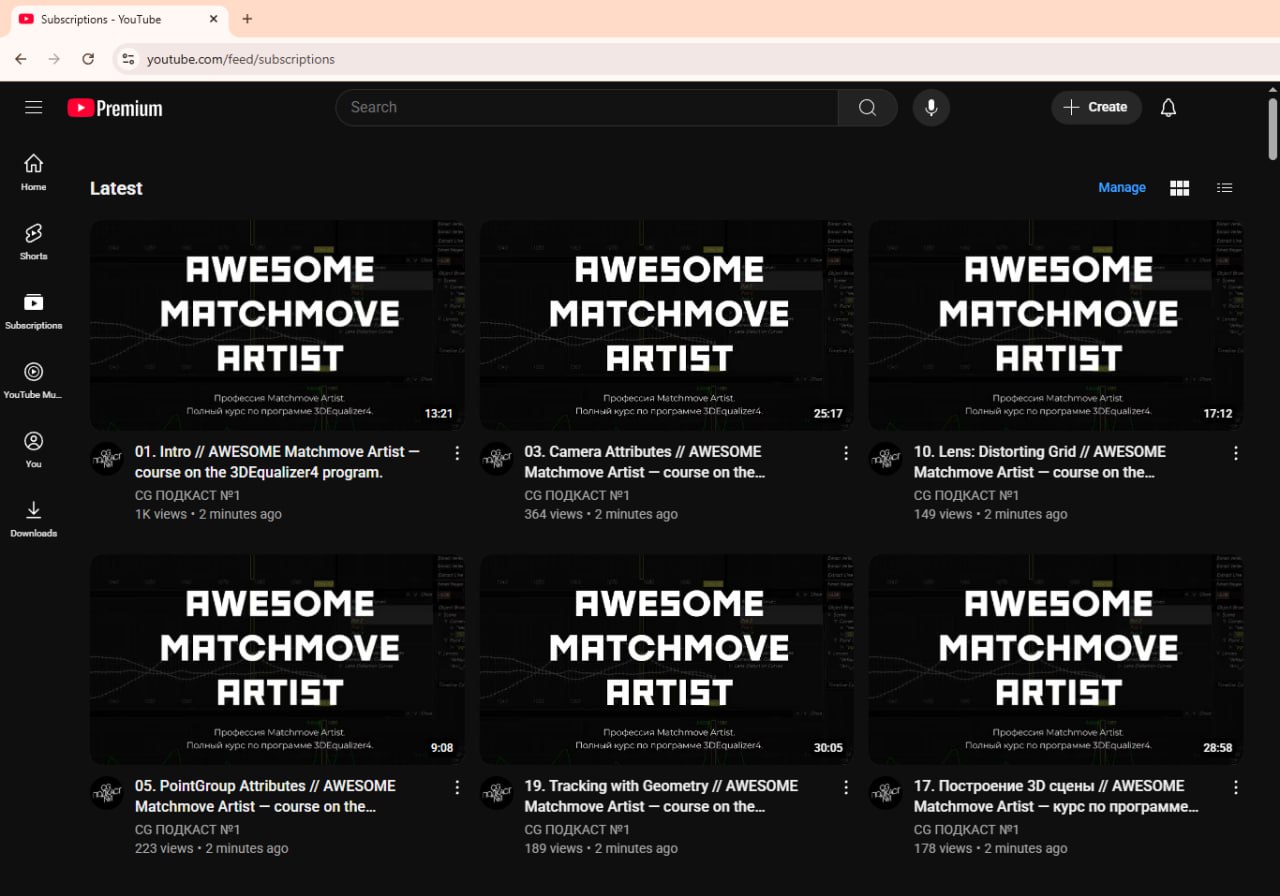Click the page vertical scrollbar

tap(1272, 128)
